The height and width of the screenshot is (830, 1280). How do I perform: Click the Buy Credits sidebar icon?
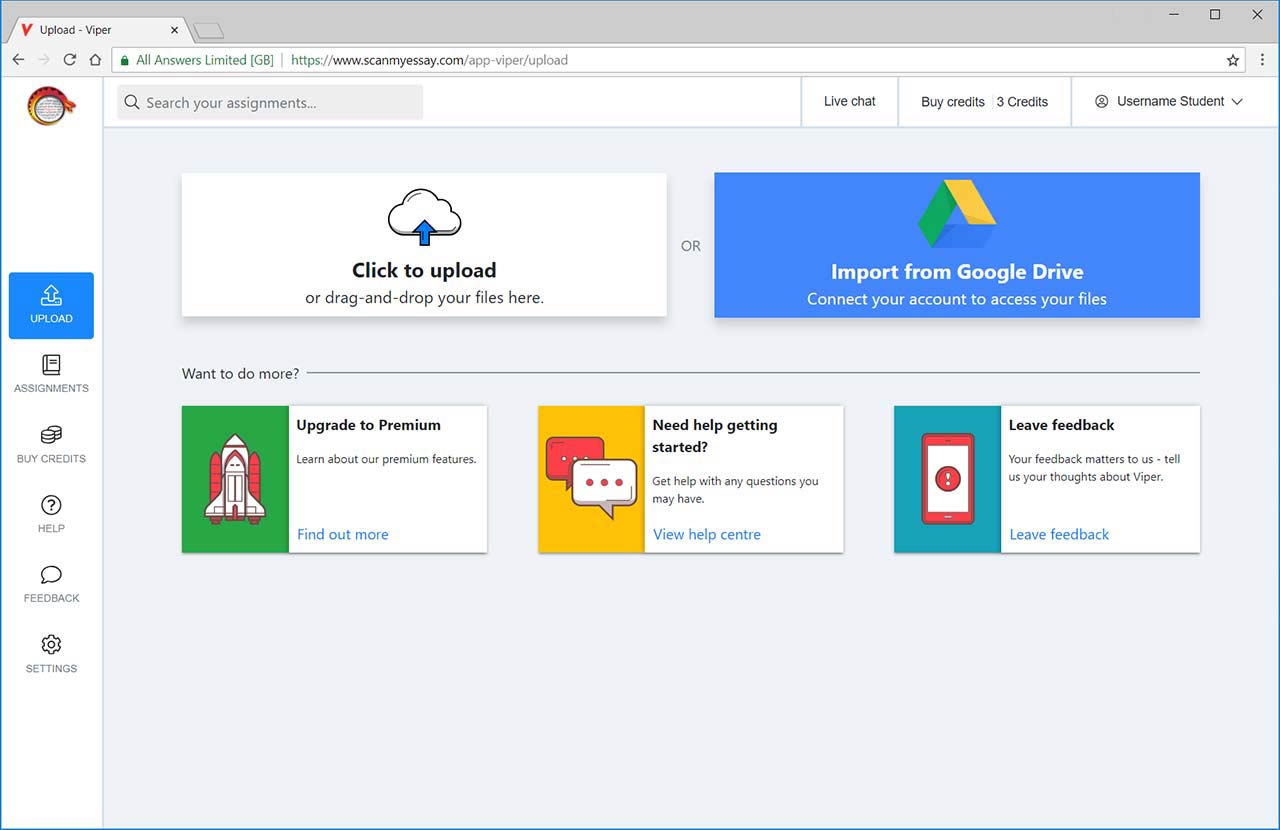click(x=50, y=439)
